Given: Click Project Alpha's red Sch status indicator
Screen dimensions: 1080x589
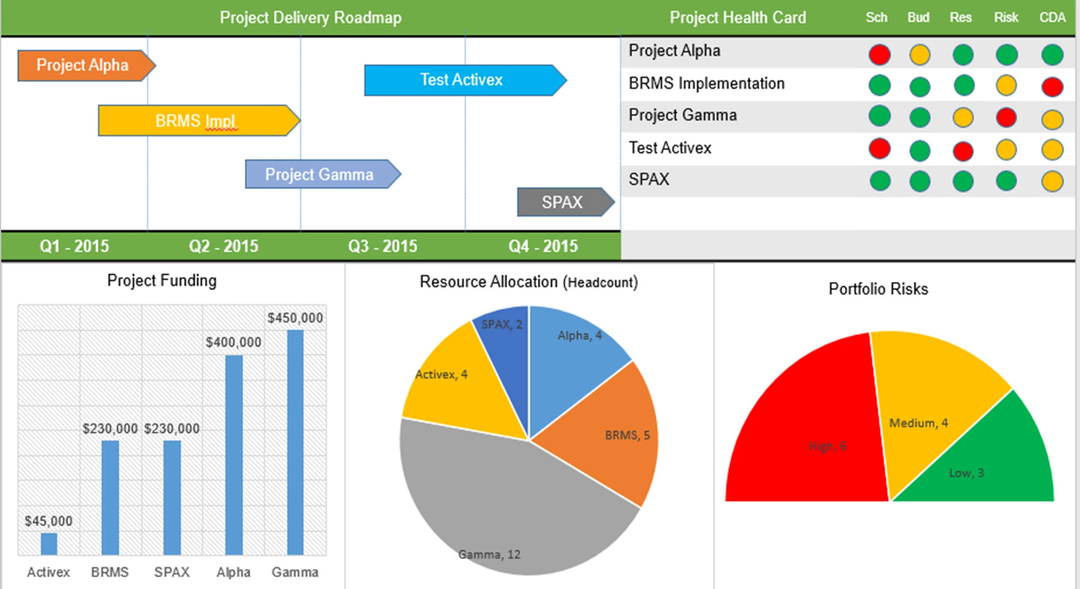Looking at the screenshot, I should (x=880, y=54).
